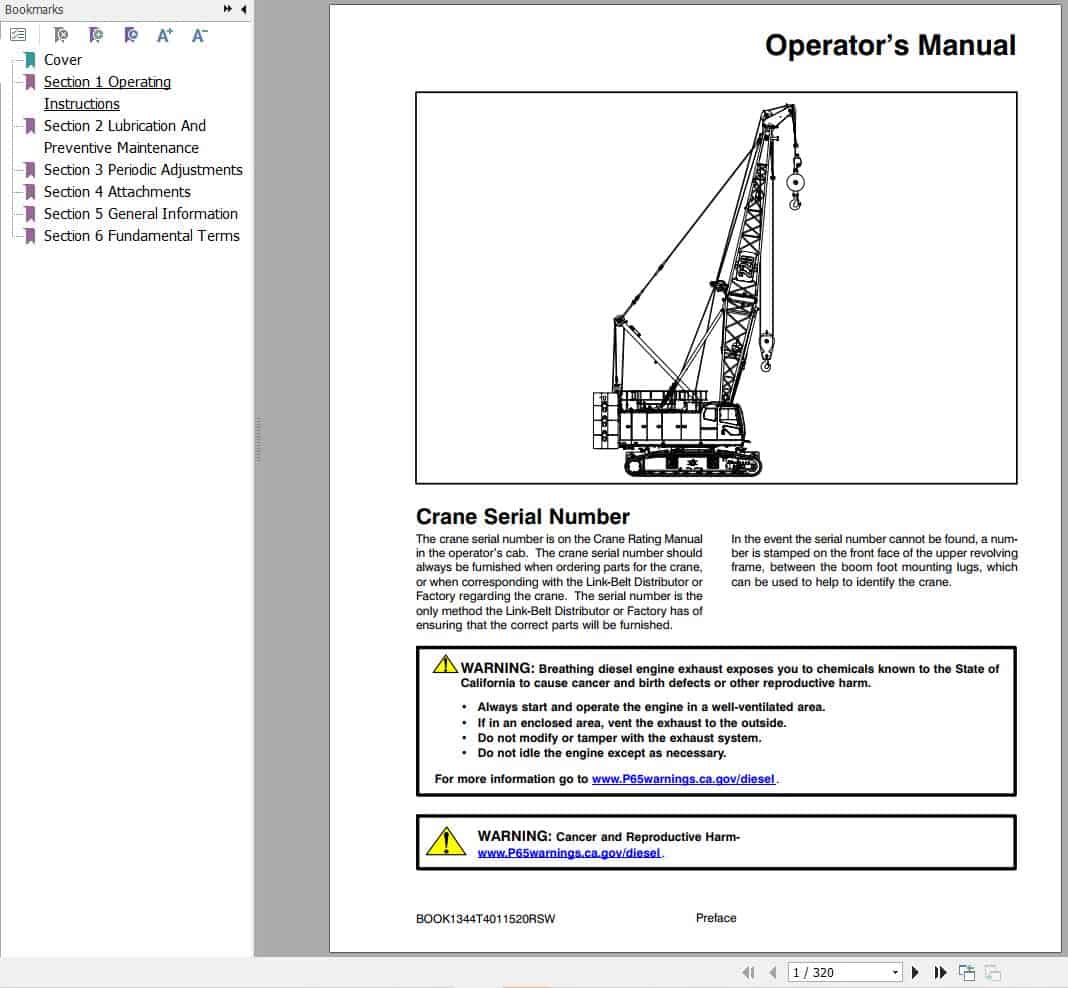Open the Cover bookmark
The image size is (1068, 988).
tap(63, 60)
